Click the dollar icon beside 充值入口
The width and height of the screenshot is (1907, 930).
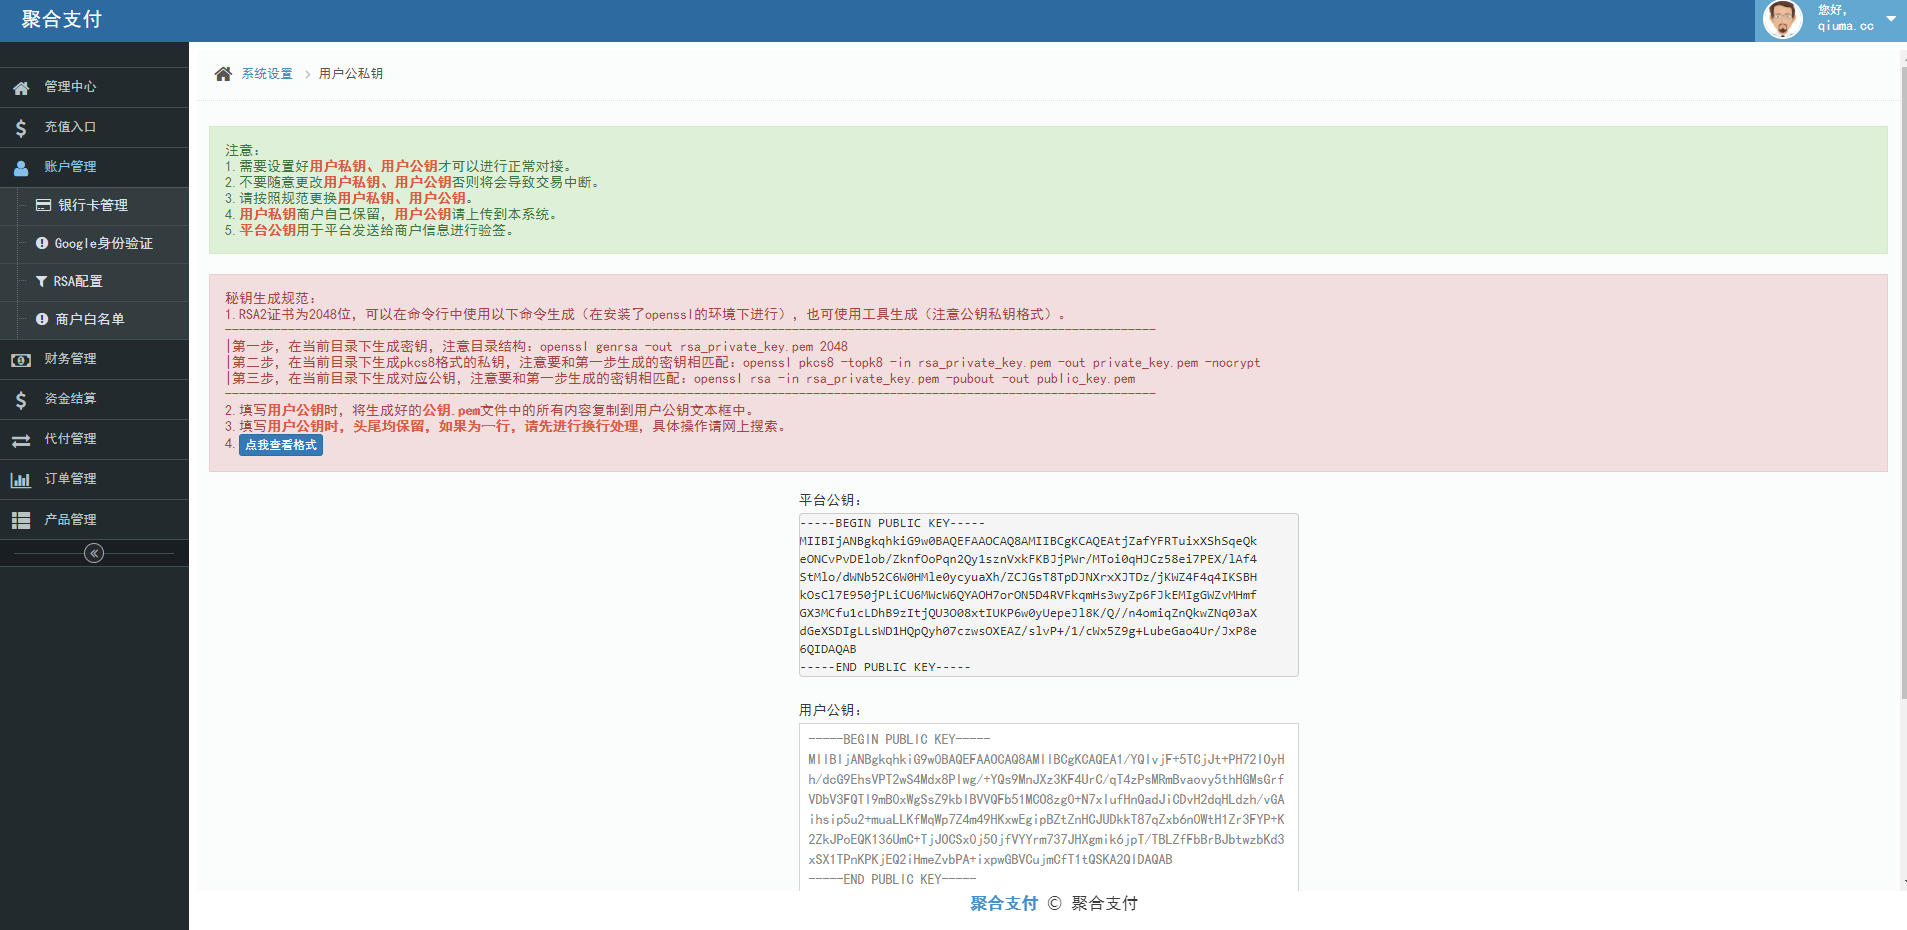(x=21, y=128)
